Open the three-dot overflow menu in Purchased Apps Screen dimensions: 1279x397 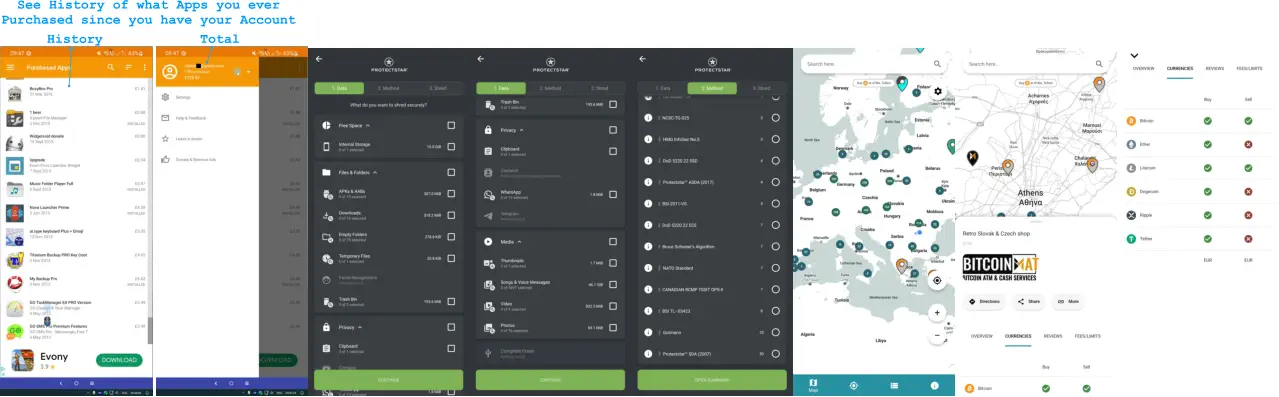tap(144, 67)
